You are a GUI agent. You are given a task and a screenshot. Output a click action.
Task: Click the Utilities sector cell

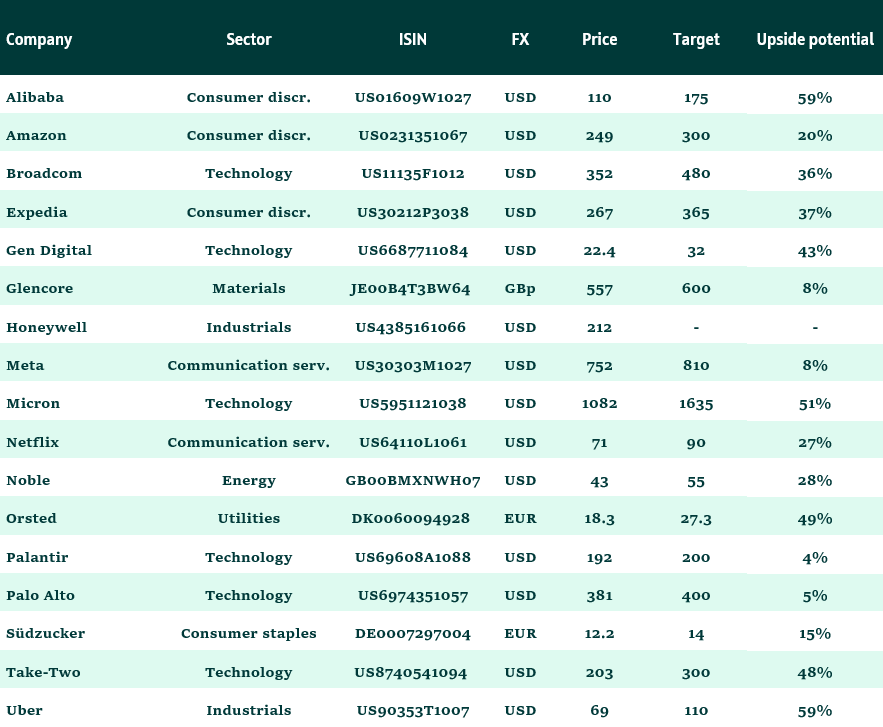point(249,518)
